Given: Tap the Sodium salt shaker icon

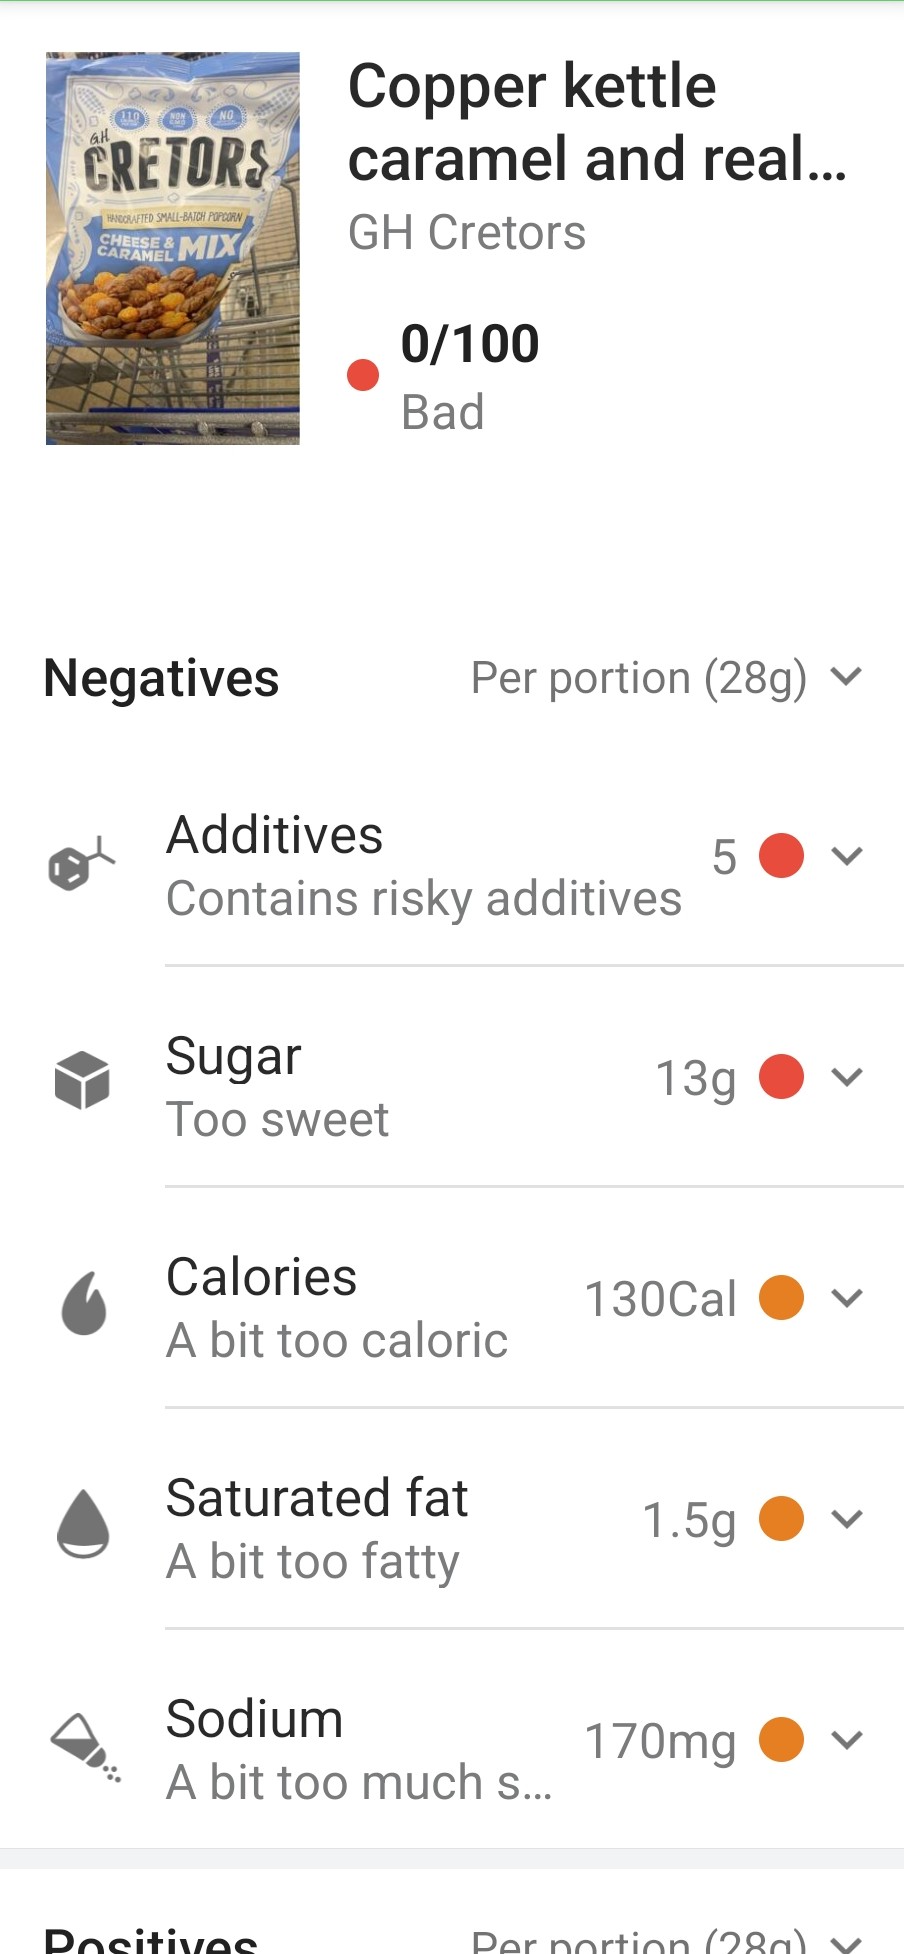Looking at the screenshot, I should point(85,1746).
